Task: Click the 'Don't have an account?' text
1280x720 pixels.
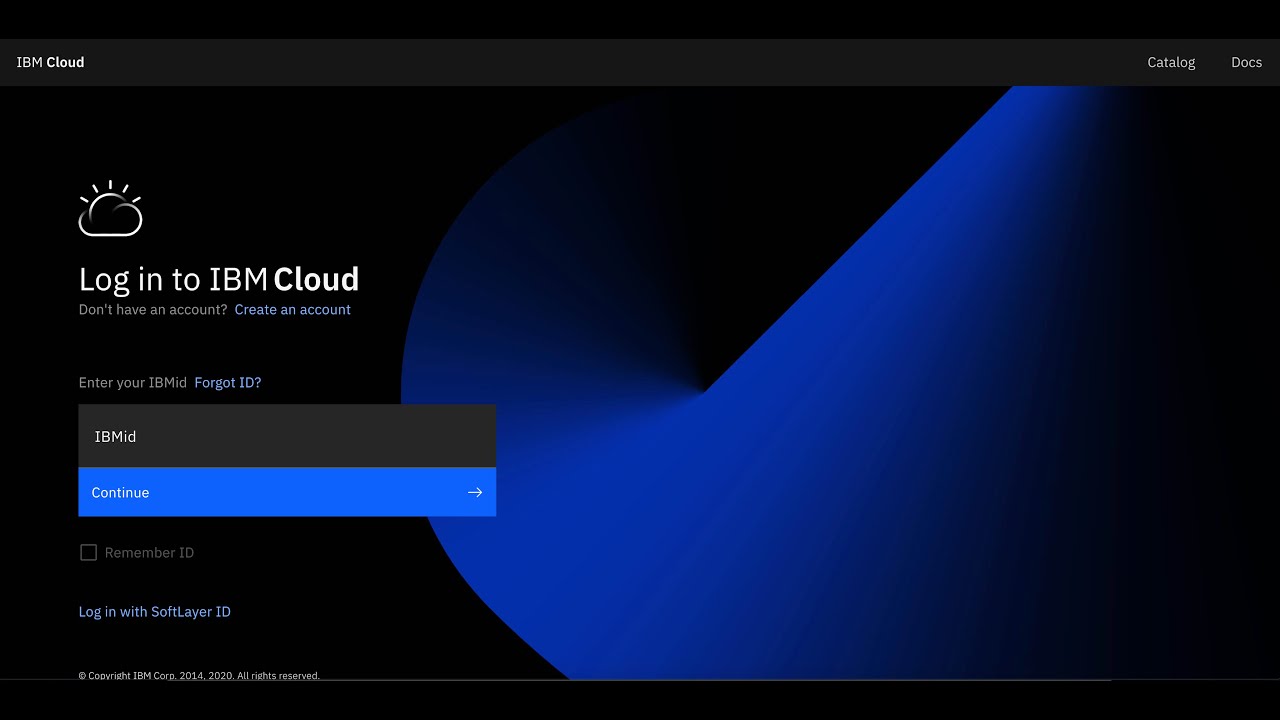Action: point(153,309)
